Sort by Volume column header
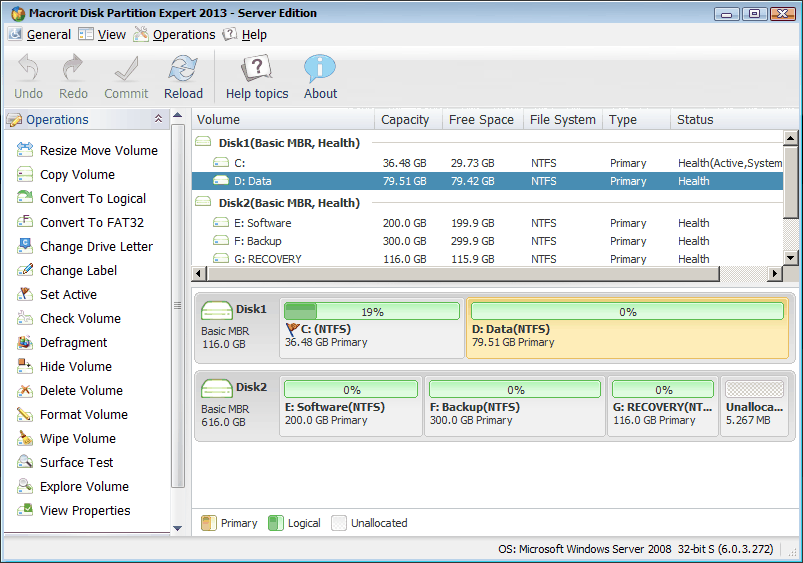This screenshot has width=803, height=563. (283, 119)
